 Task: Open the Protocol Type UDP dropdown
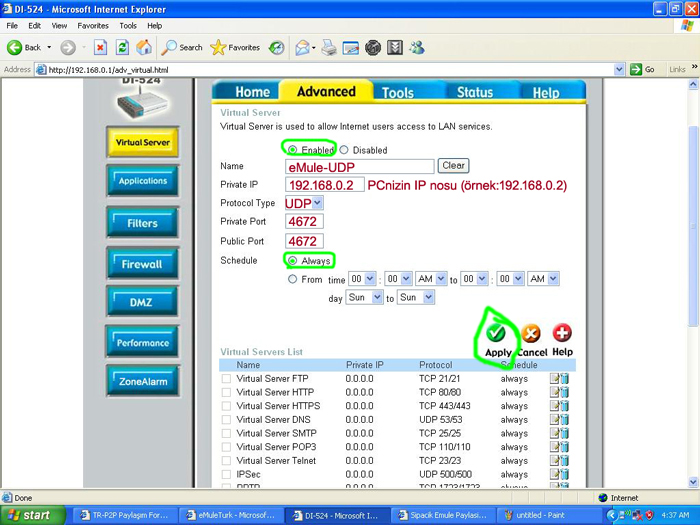[304, 203]
